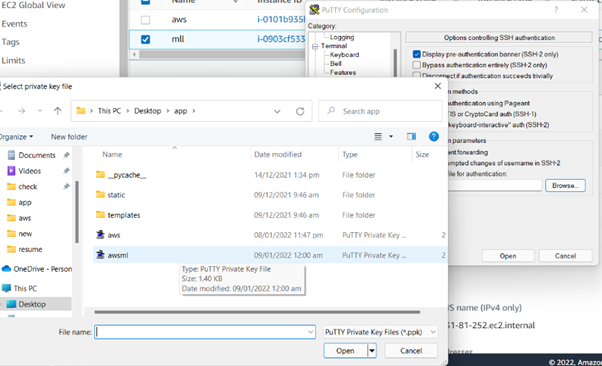Image resolution: width=602 pixels, height=366 pixels.
Task: Sort by the Type column header
Action: 350,154
